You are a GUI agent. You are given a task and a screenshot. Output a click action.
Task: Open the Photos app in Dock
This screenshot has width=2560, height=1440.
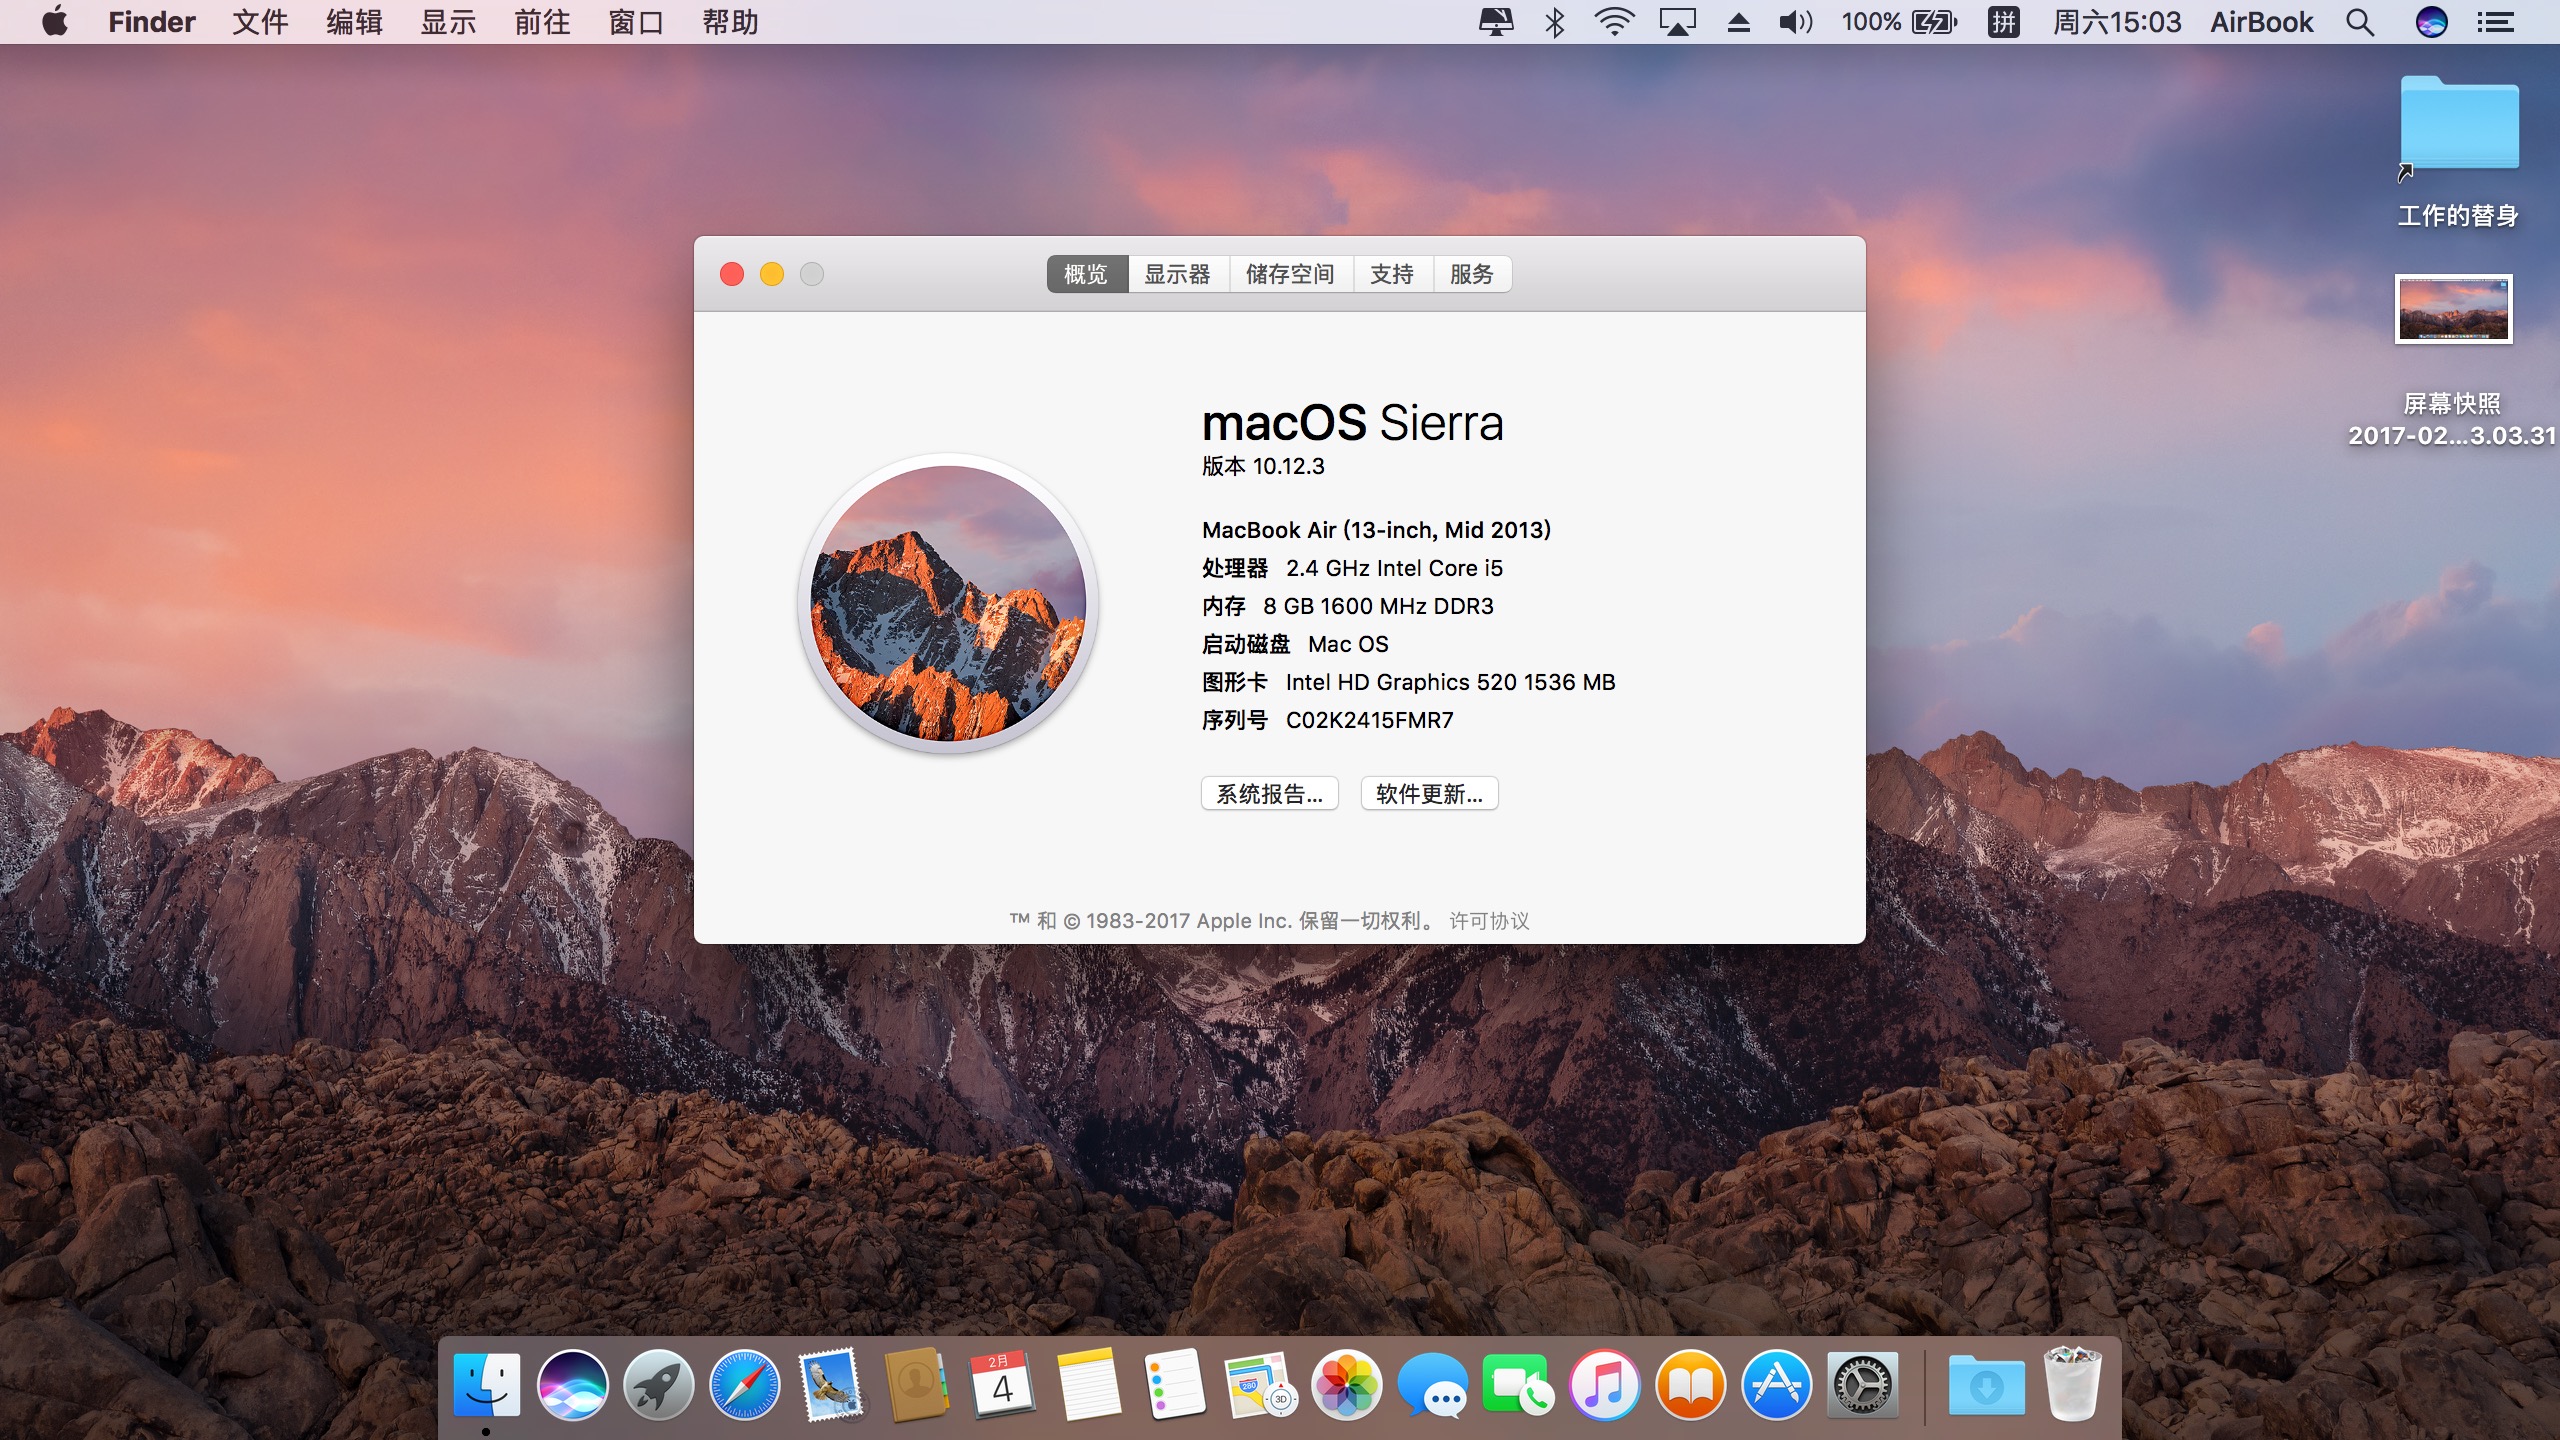click(1346, 1384)
